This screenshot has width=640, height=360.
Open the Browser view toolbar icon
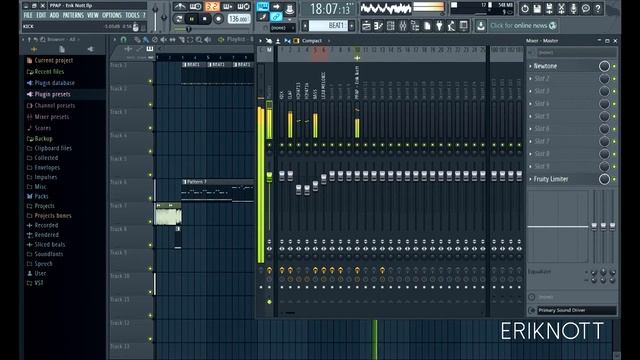pos(415,26)
